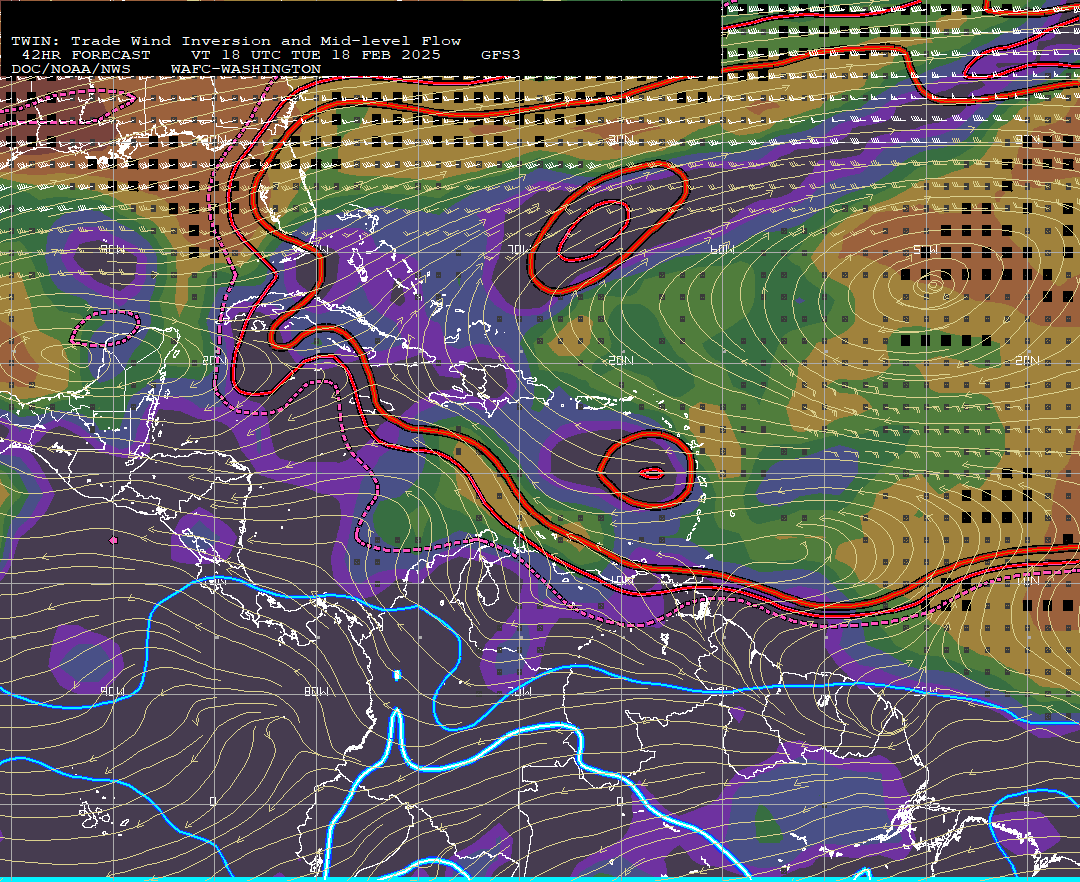This screenshot has height=882, width=1080.
Task: Click the '90W' label over the Pacific Ocean
Action: tap(112, 691)
